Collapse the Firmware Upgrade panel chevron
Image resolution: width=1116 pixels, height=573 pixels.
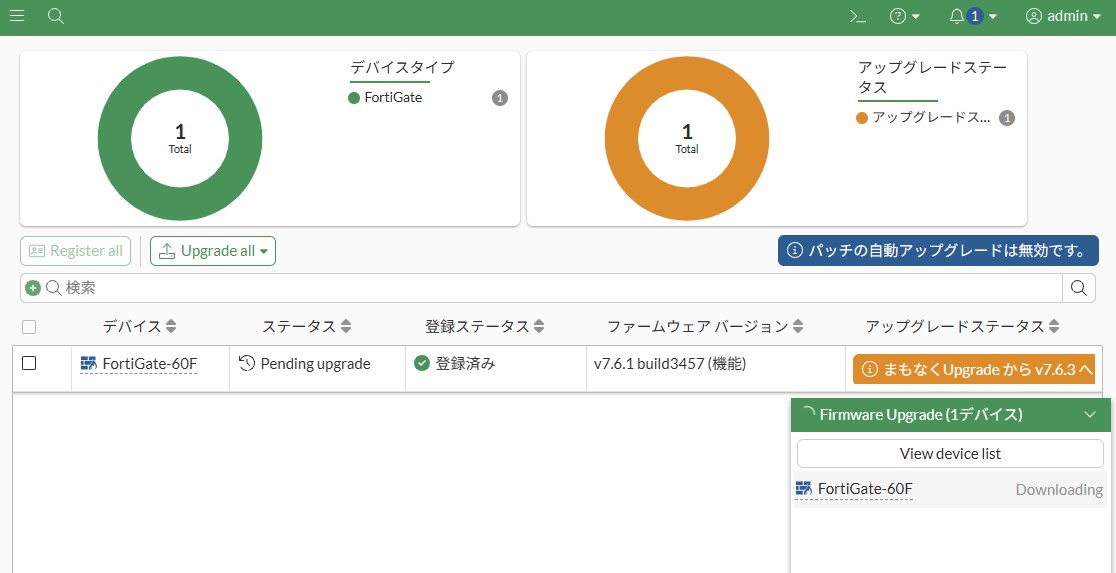(1090, 415)
